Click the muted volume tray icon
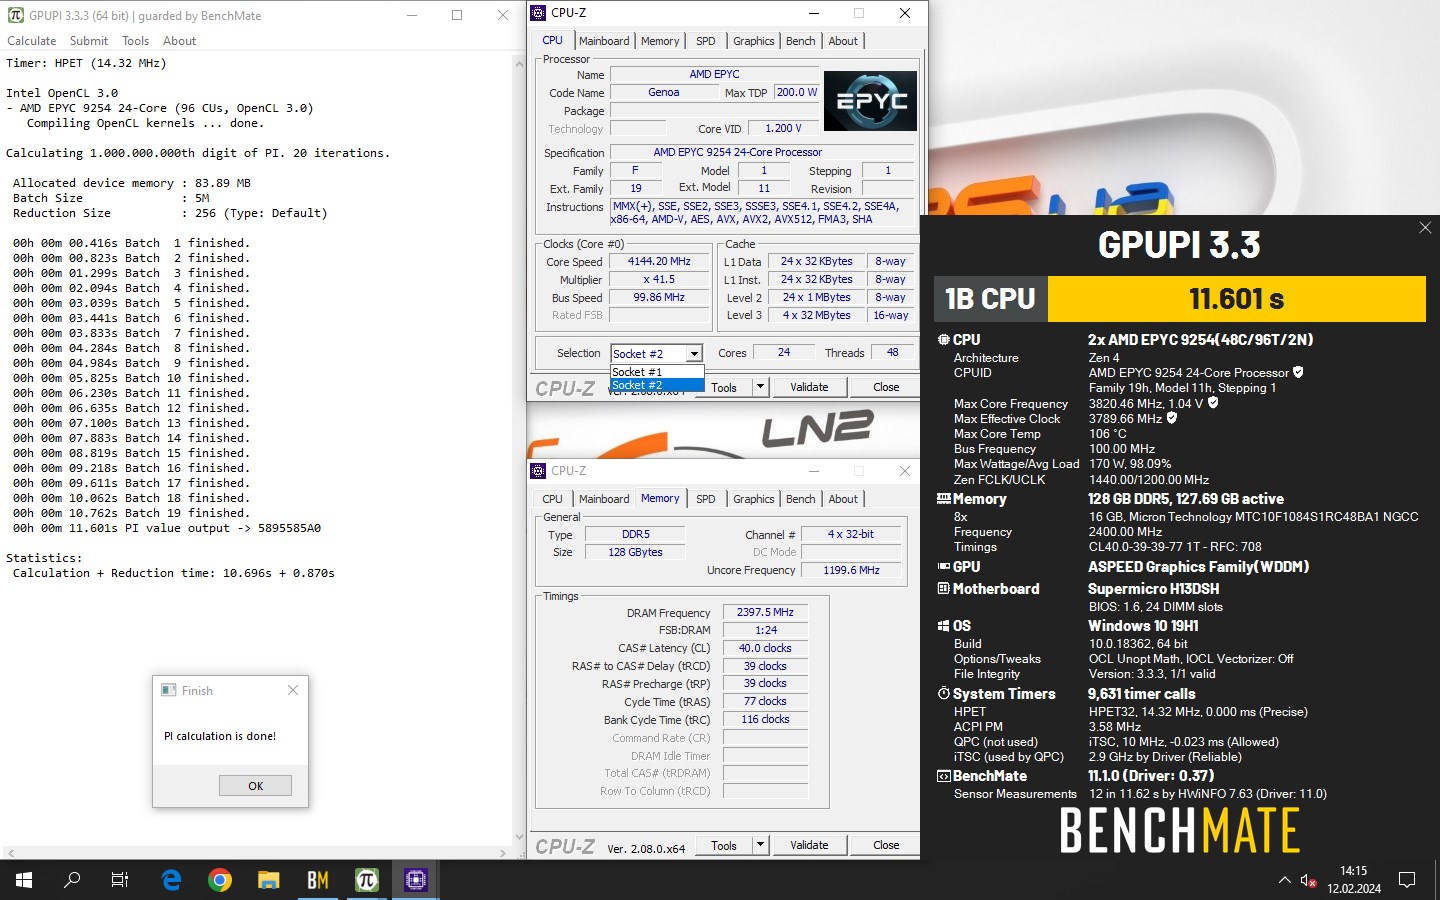 (1308, 880)
